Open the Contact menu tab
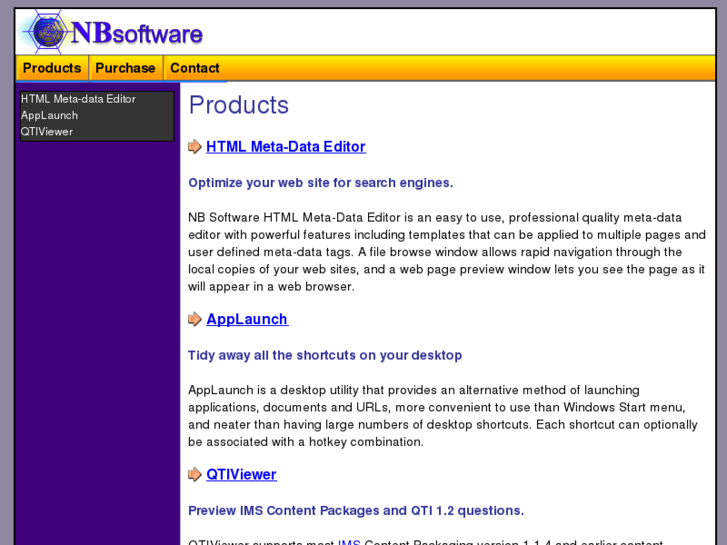The height and width of the screenshot is (545, 727). point(194,68)
